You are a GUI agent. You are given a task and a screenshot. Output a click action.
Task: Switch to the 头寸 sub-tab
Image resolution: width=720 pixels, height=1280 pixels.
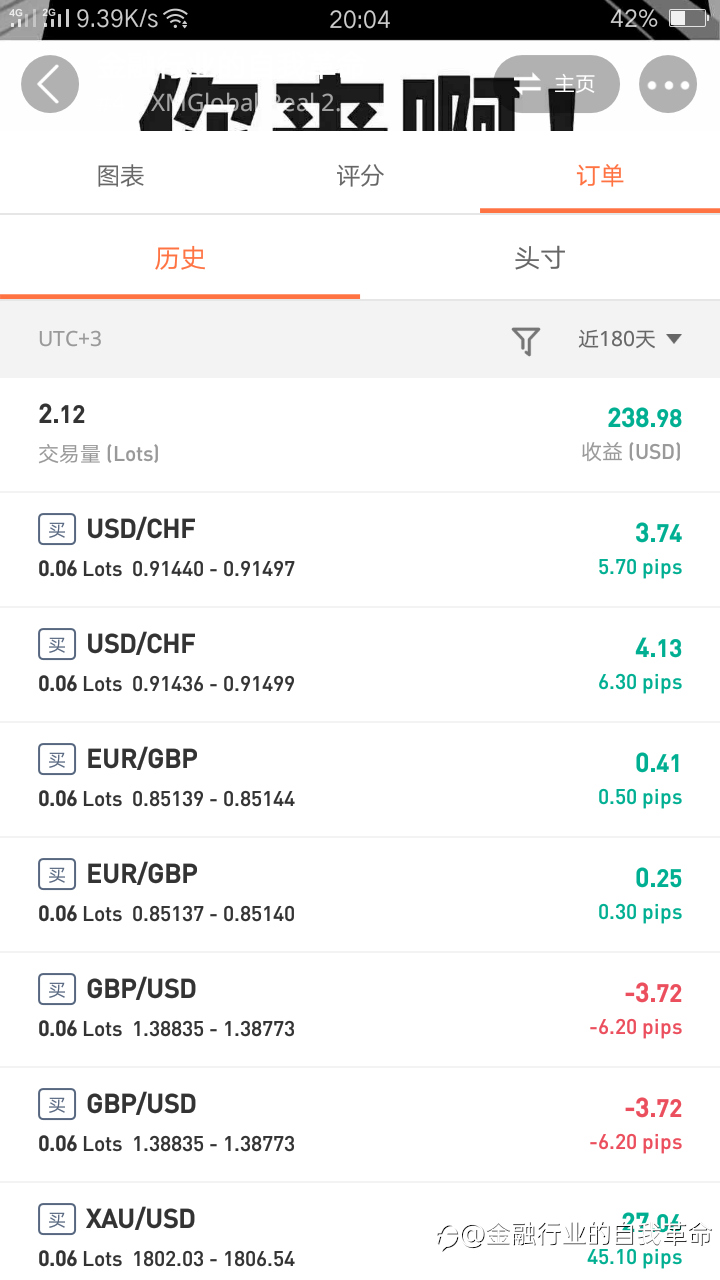tap(540, 258)
